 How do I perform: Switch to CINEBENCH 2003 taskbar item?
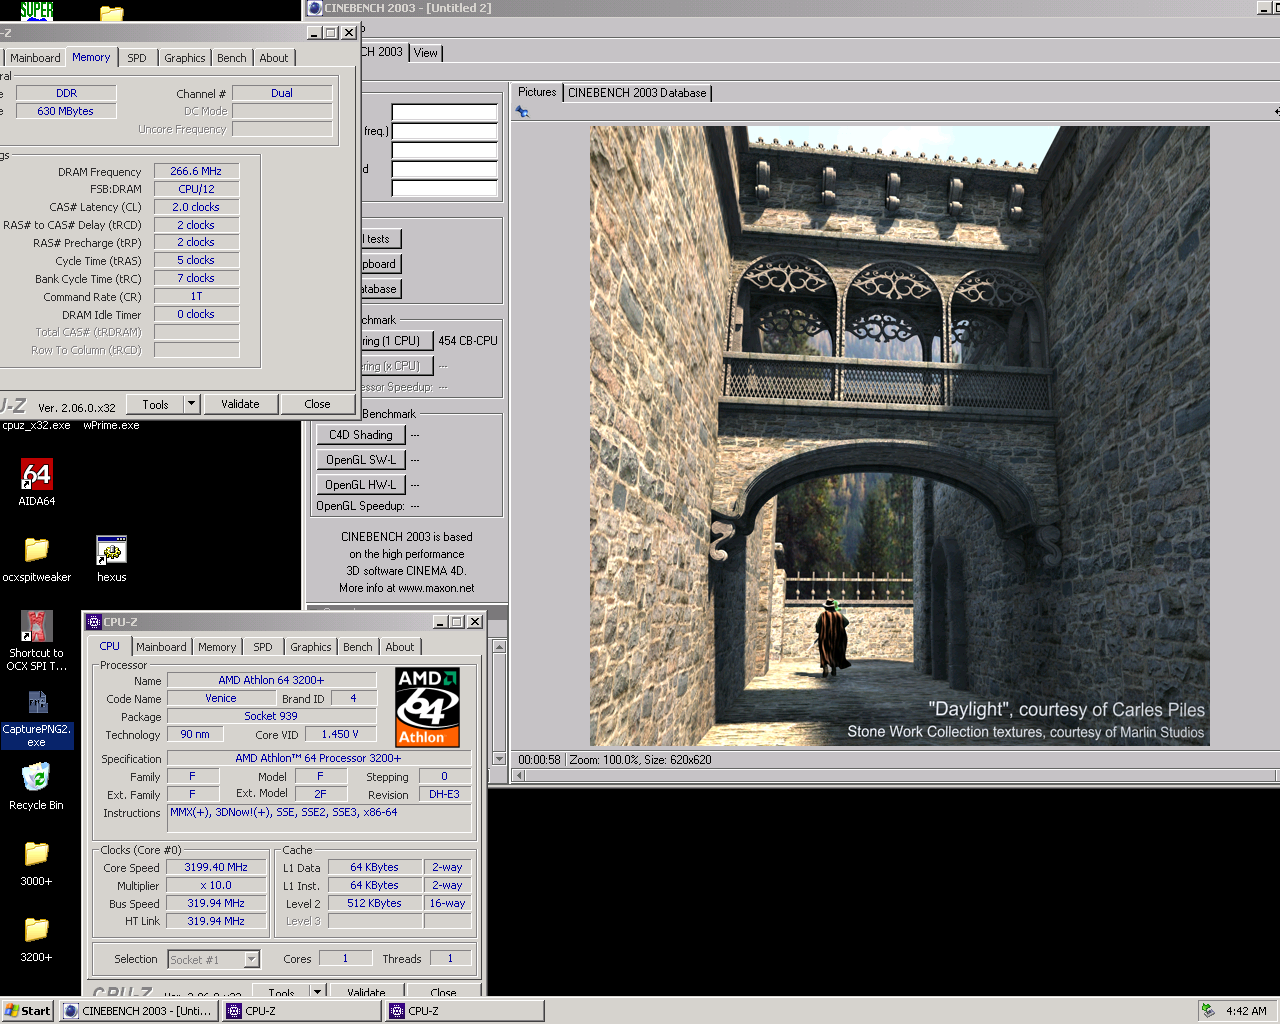pos(139,1011)
